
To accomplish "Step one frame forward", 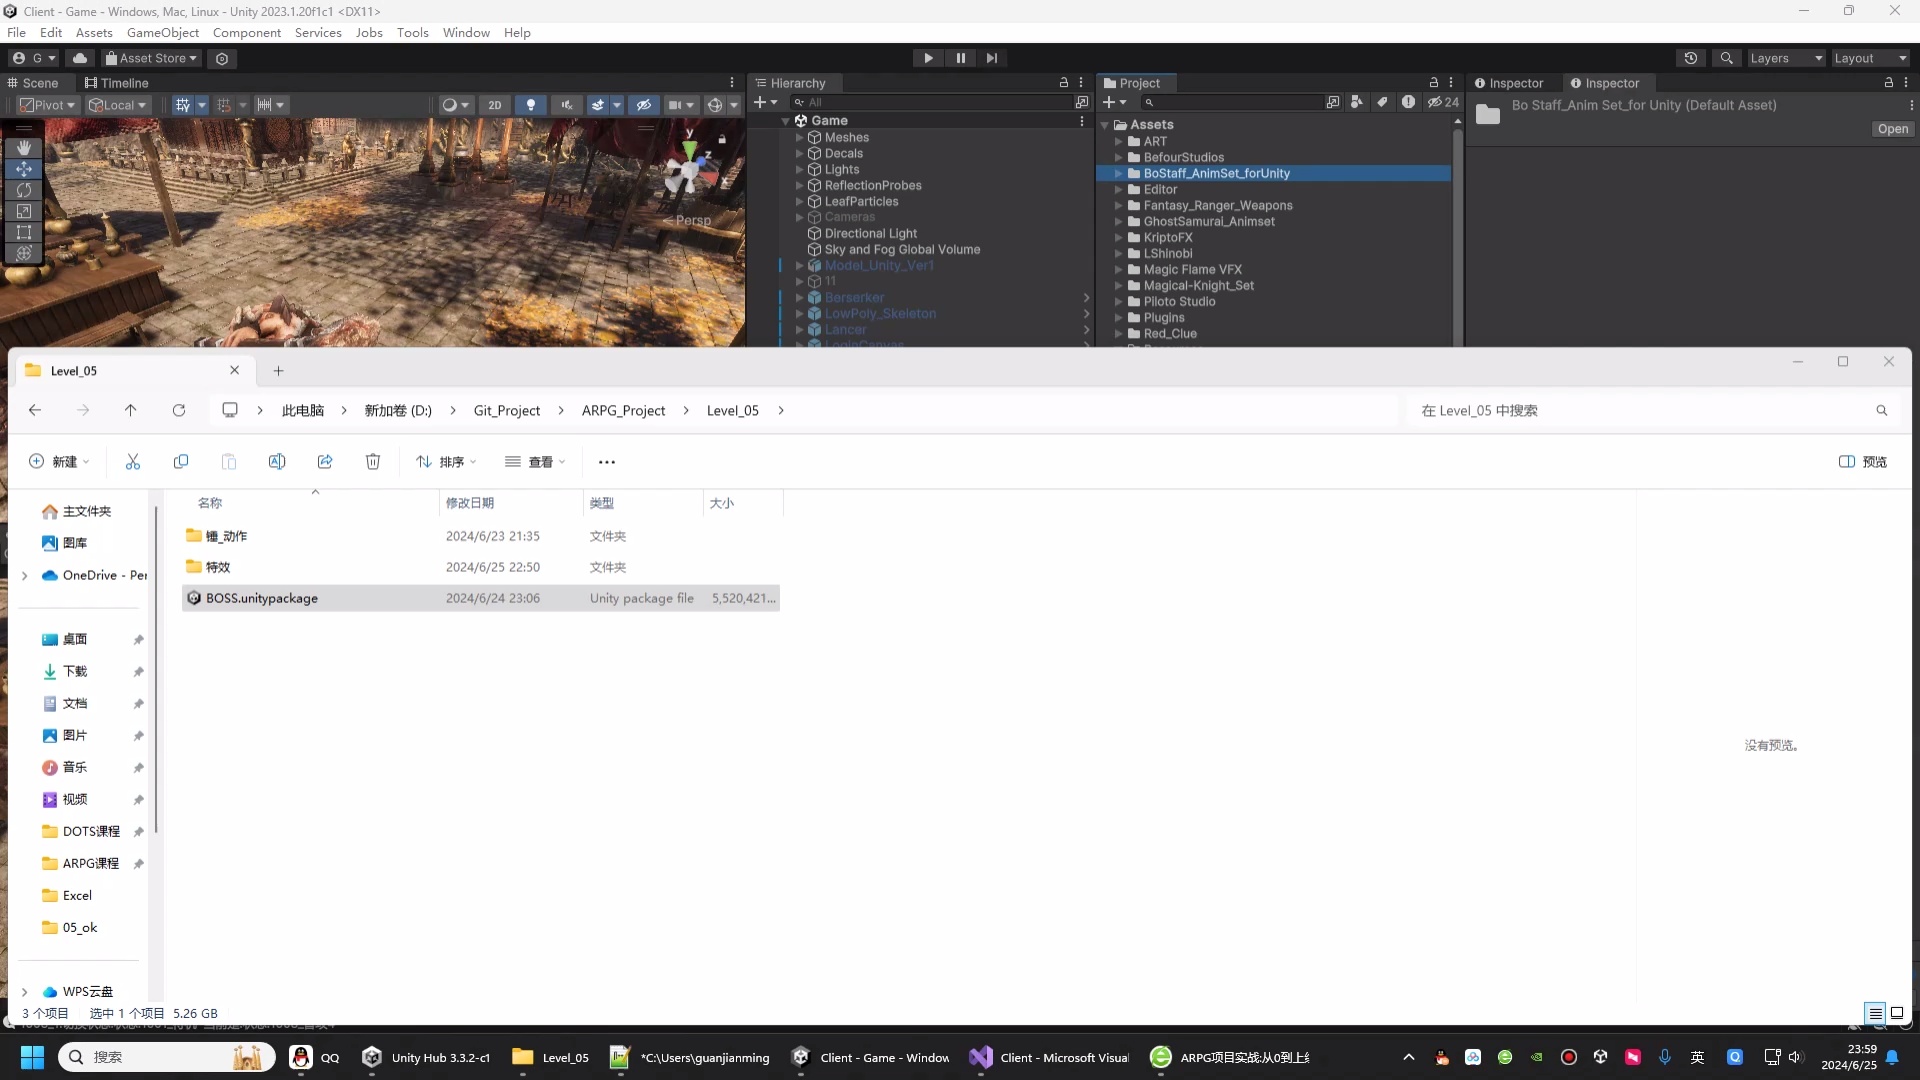I will (991, 57).
